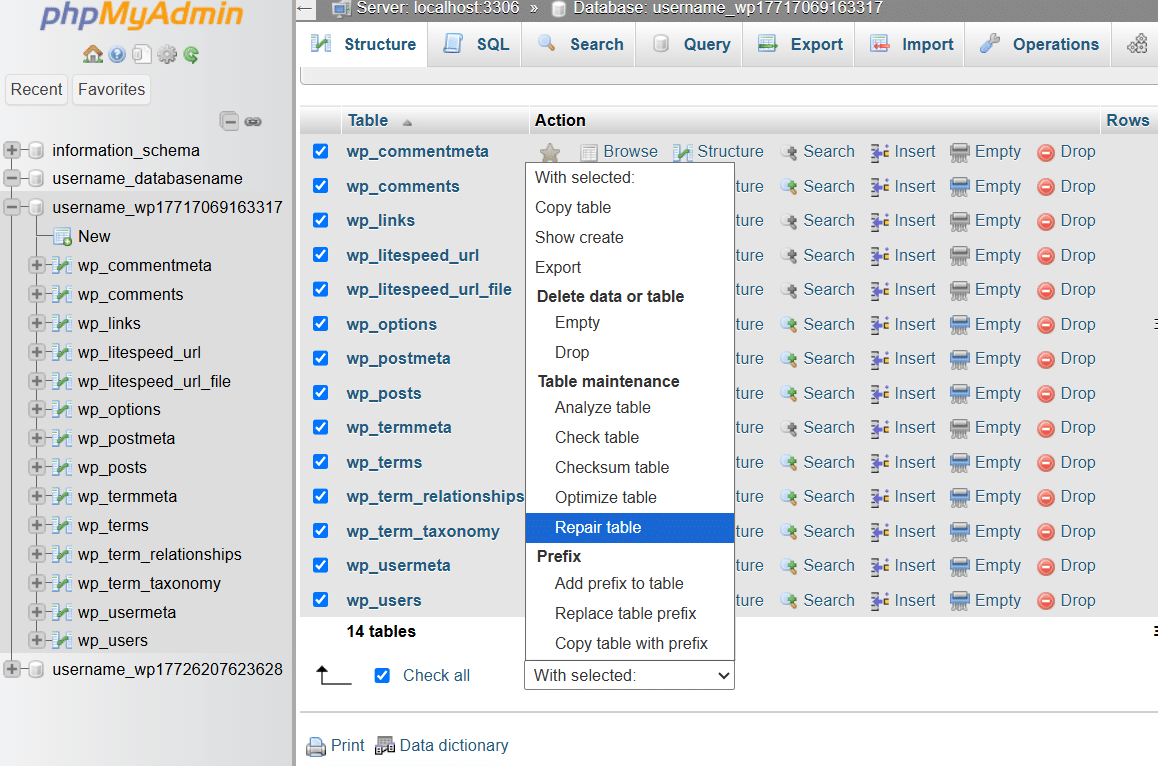
Task: Click wp_commentmeta table icon in sidebar tree
Action: pyautogui.click(x=63, y=265)
